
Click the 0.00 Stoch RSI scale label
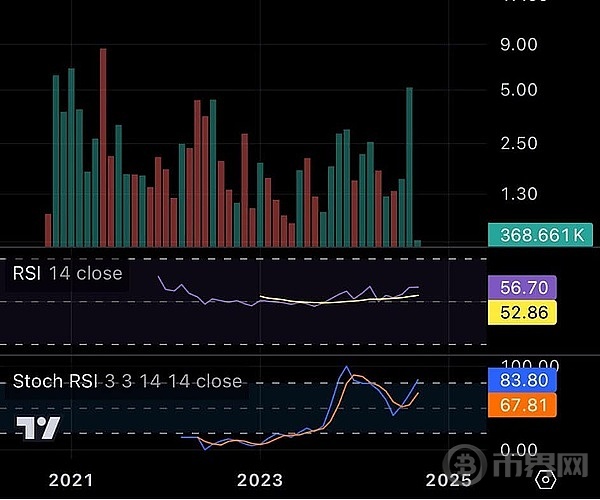[519, 451]
